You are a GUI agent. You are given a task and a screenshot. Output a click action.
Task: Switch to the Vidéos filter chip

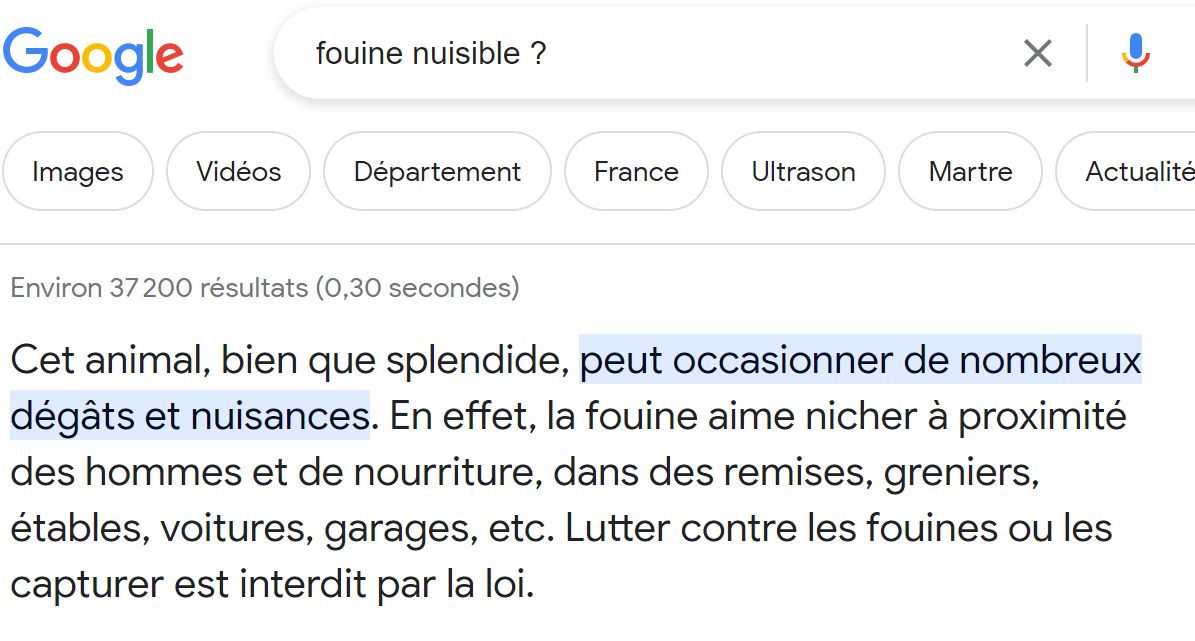pos(238,171)
